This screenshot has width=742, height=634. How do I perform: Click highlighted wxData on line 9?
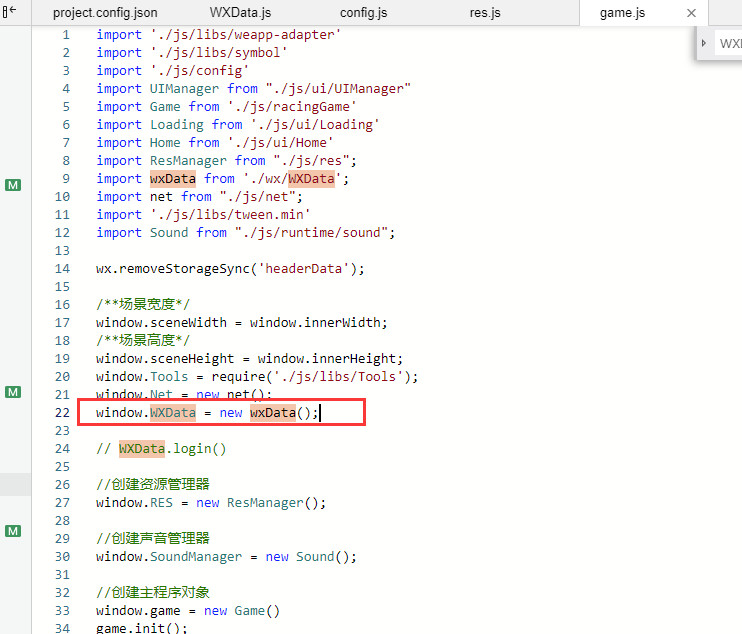coord(173,178)
